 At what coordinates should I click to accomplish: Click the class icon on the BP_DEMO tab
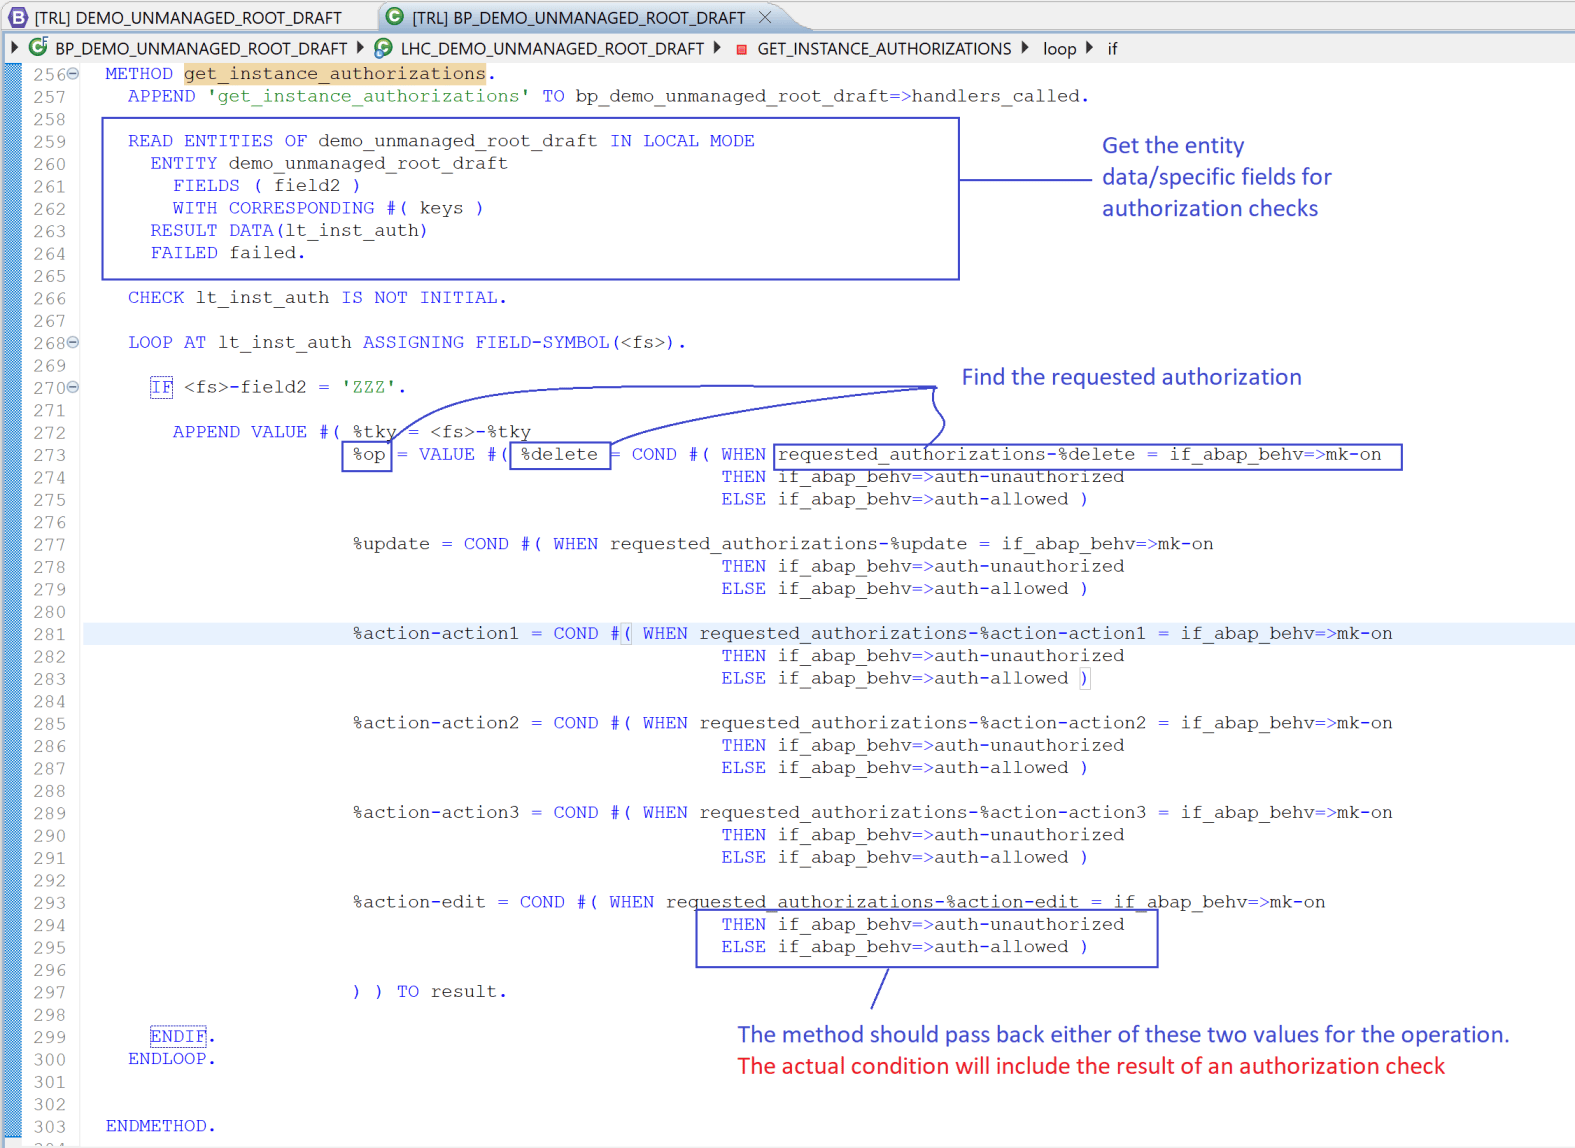tap(395, 17)
